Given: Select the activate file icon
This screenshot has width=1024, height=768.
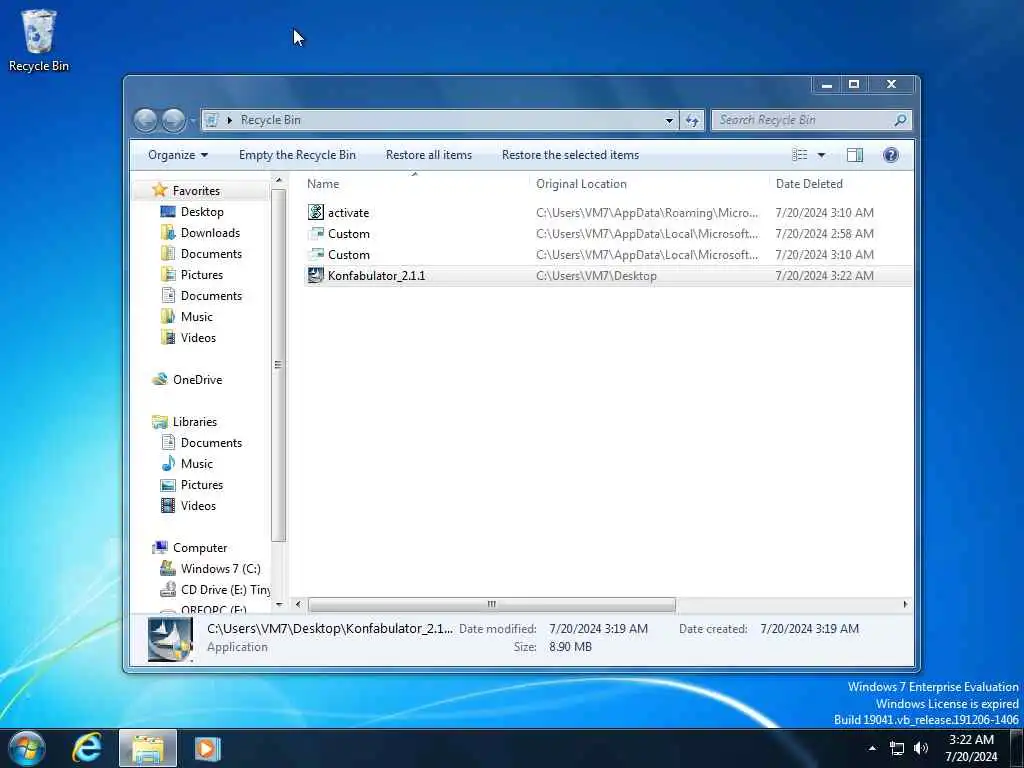Looking at the screenshot, I should (x=315, y=212).
